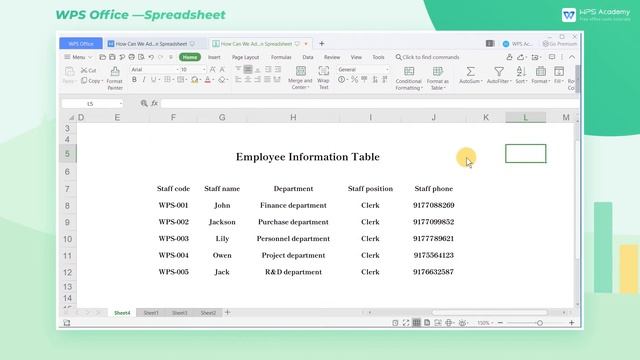Click the fill color bucket icon
This screenshot has width=640, height=360.
click(194, 80)
